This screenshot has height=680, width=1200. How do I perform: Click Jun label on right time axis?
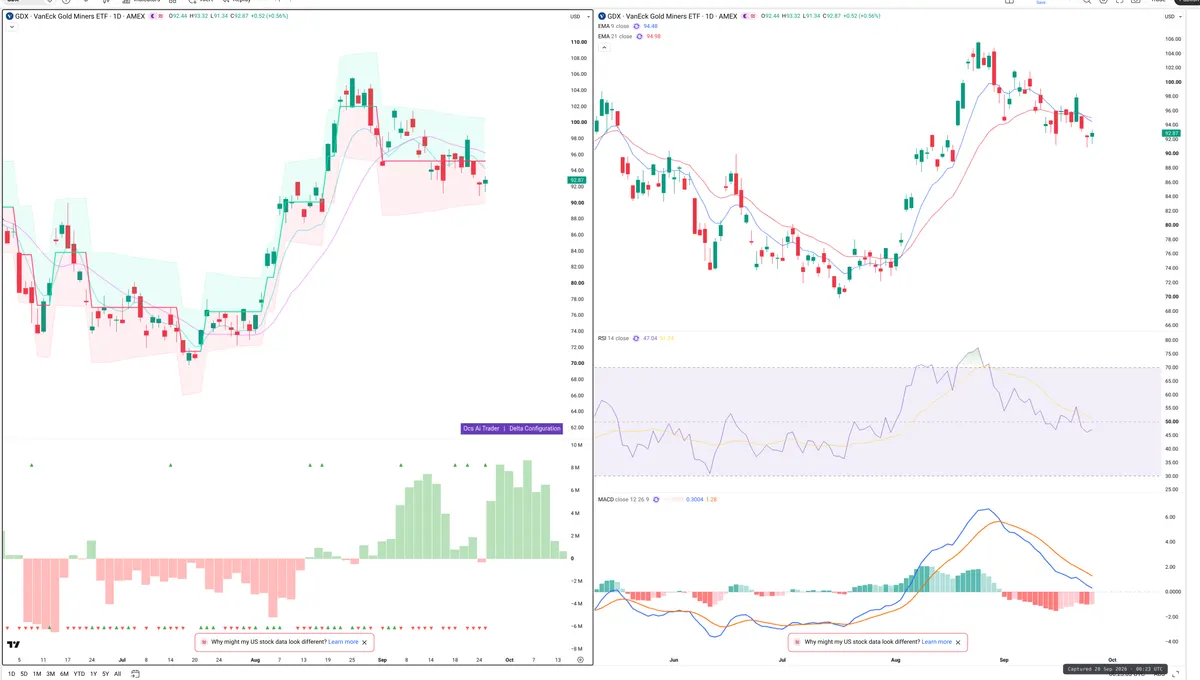click(x=673, y=660)
